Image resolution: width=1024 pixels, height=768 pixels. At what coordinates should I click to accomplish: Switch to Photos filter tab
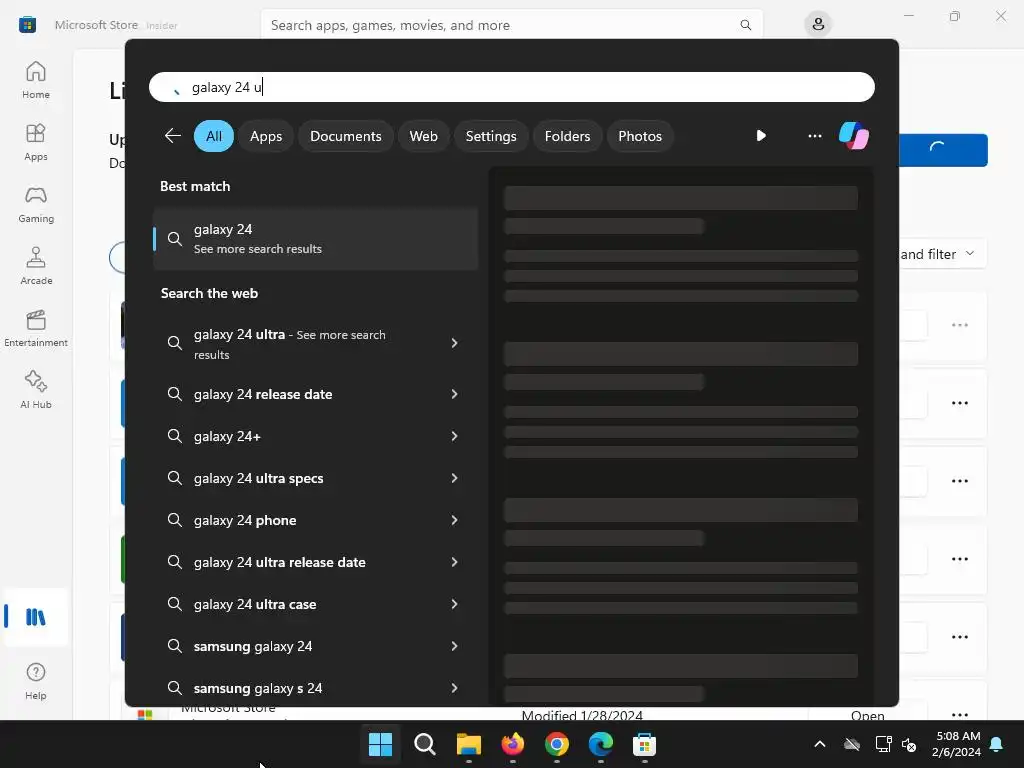pos(639,136)
